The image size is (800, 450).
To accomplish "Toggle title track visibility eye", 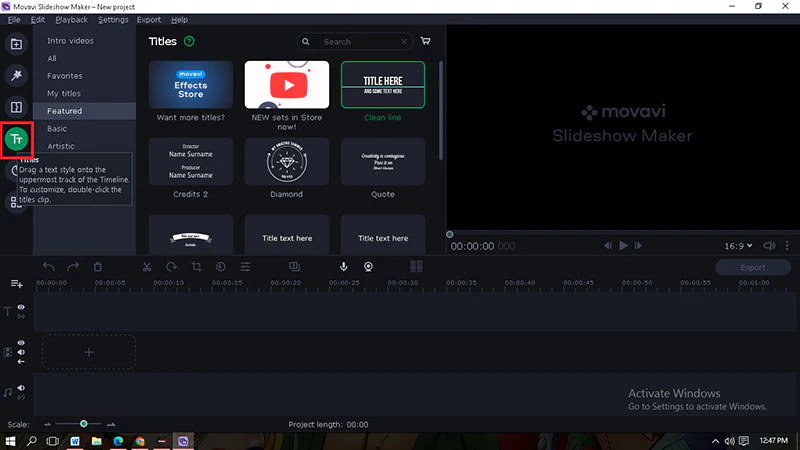I will click(21, 307).
